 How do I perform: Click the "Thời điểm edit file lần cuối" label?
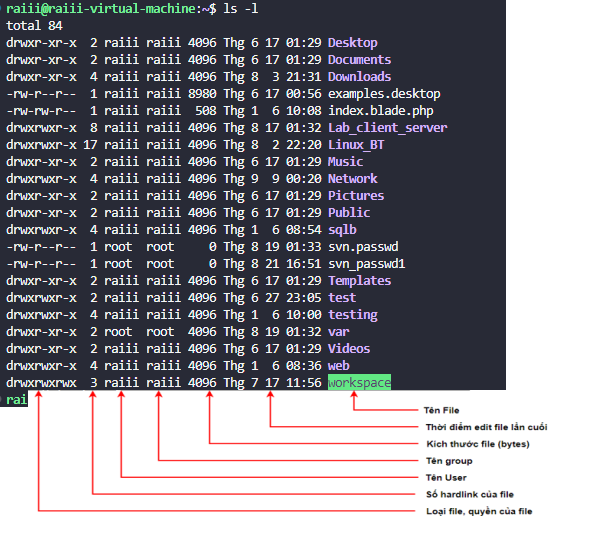pyautogui.click(x=486, y=427)
